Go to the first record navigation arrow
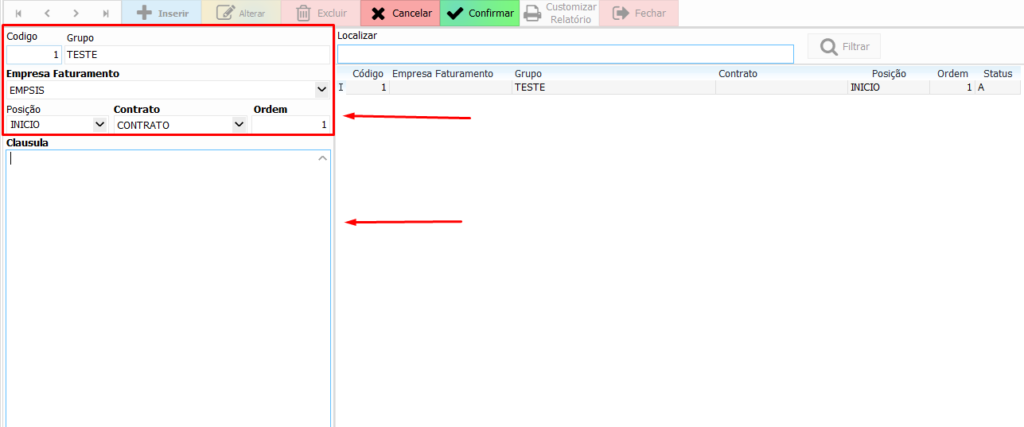Image resolution: width=1024 pixels, height=427 pixels. (17, 13)
